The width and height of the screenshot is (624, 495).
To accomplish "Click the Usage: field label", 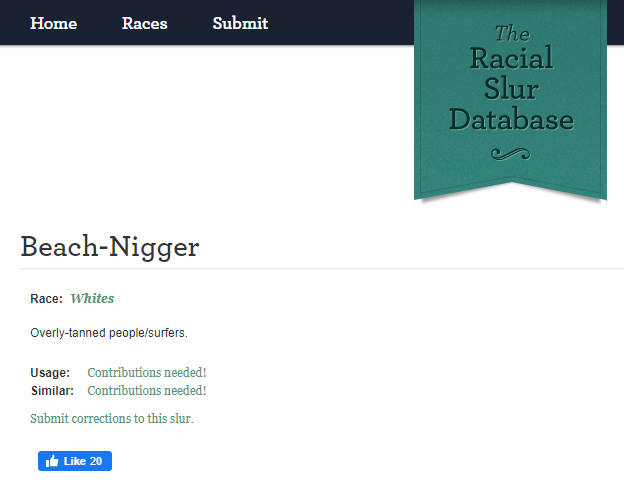I will 50,373.
